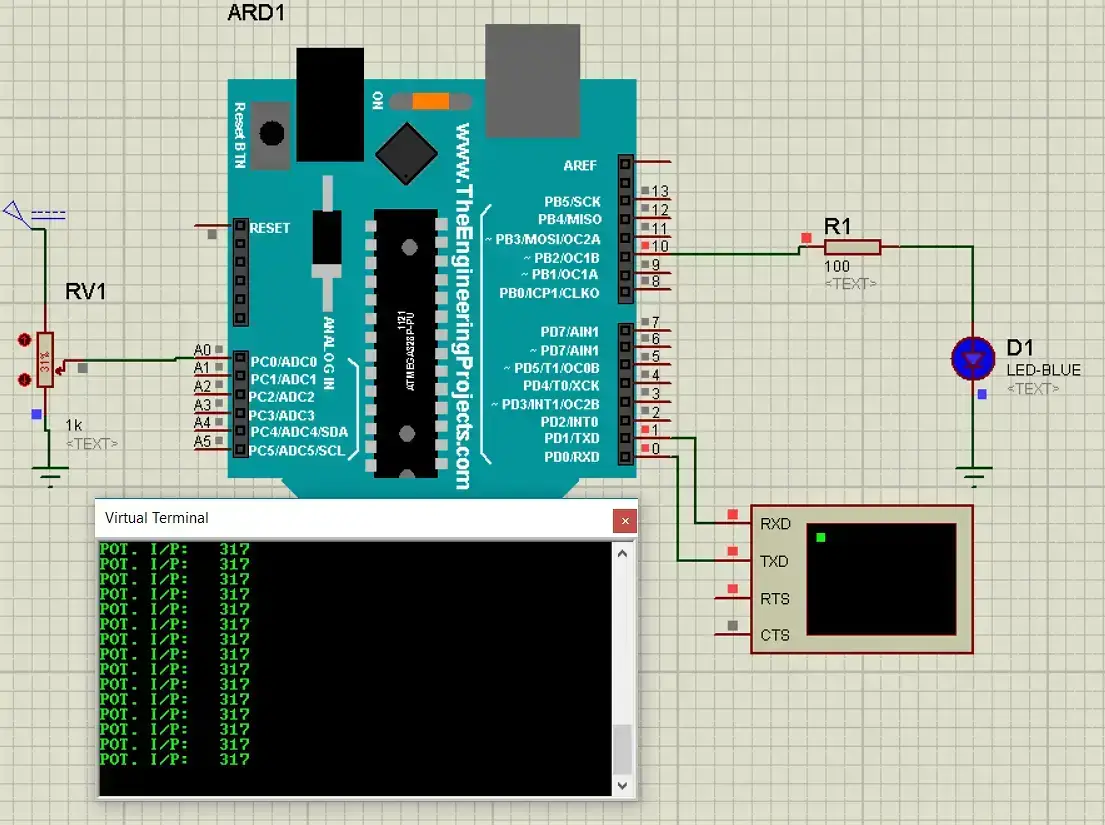Click the <TEXT> placeholder under 1k
This screenshot has width=1105, height=825.
tap(92, 444)
